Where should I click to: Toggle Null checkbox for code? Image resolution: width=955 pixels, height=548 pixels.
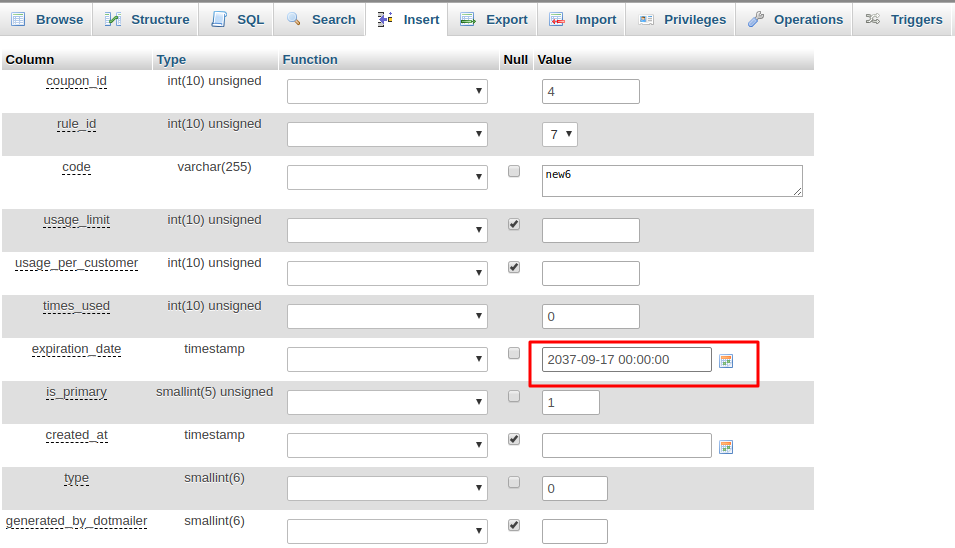514,171
